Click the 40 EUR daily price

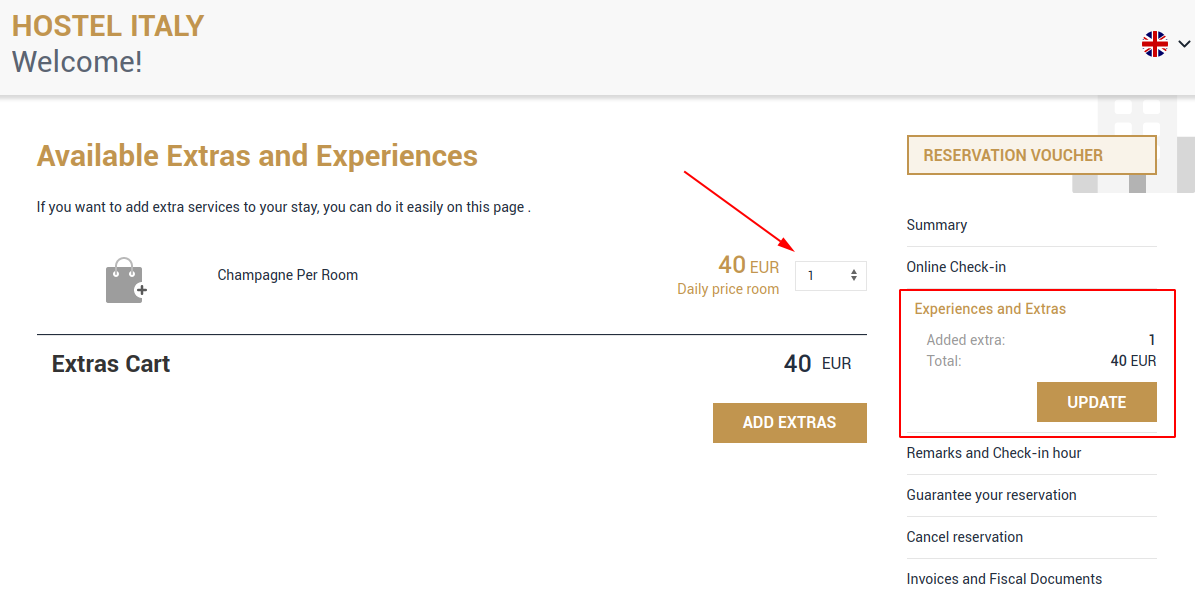point(748,265)
